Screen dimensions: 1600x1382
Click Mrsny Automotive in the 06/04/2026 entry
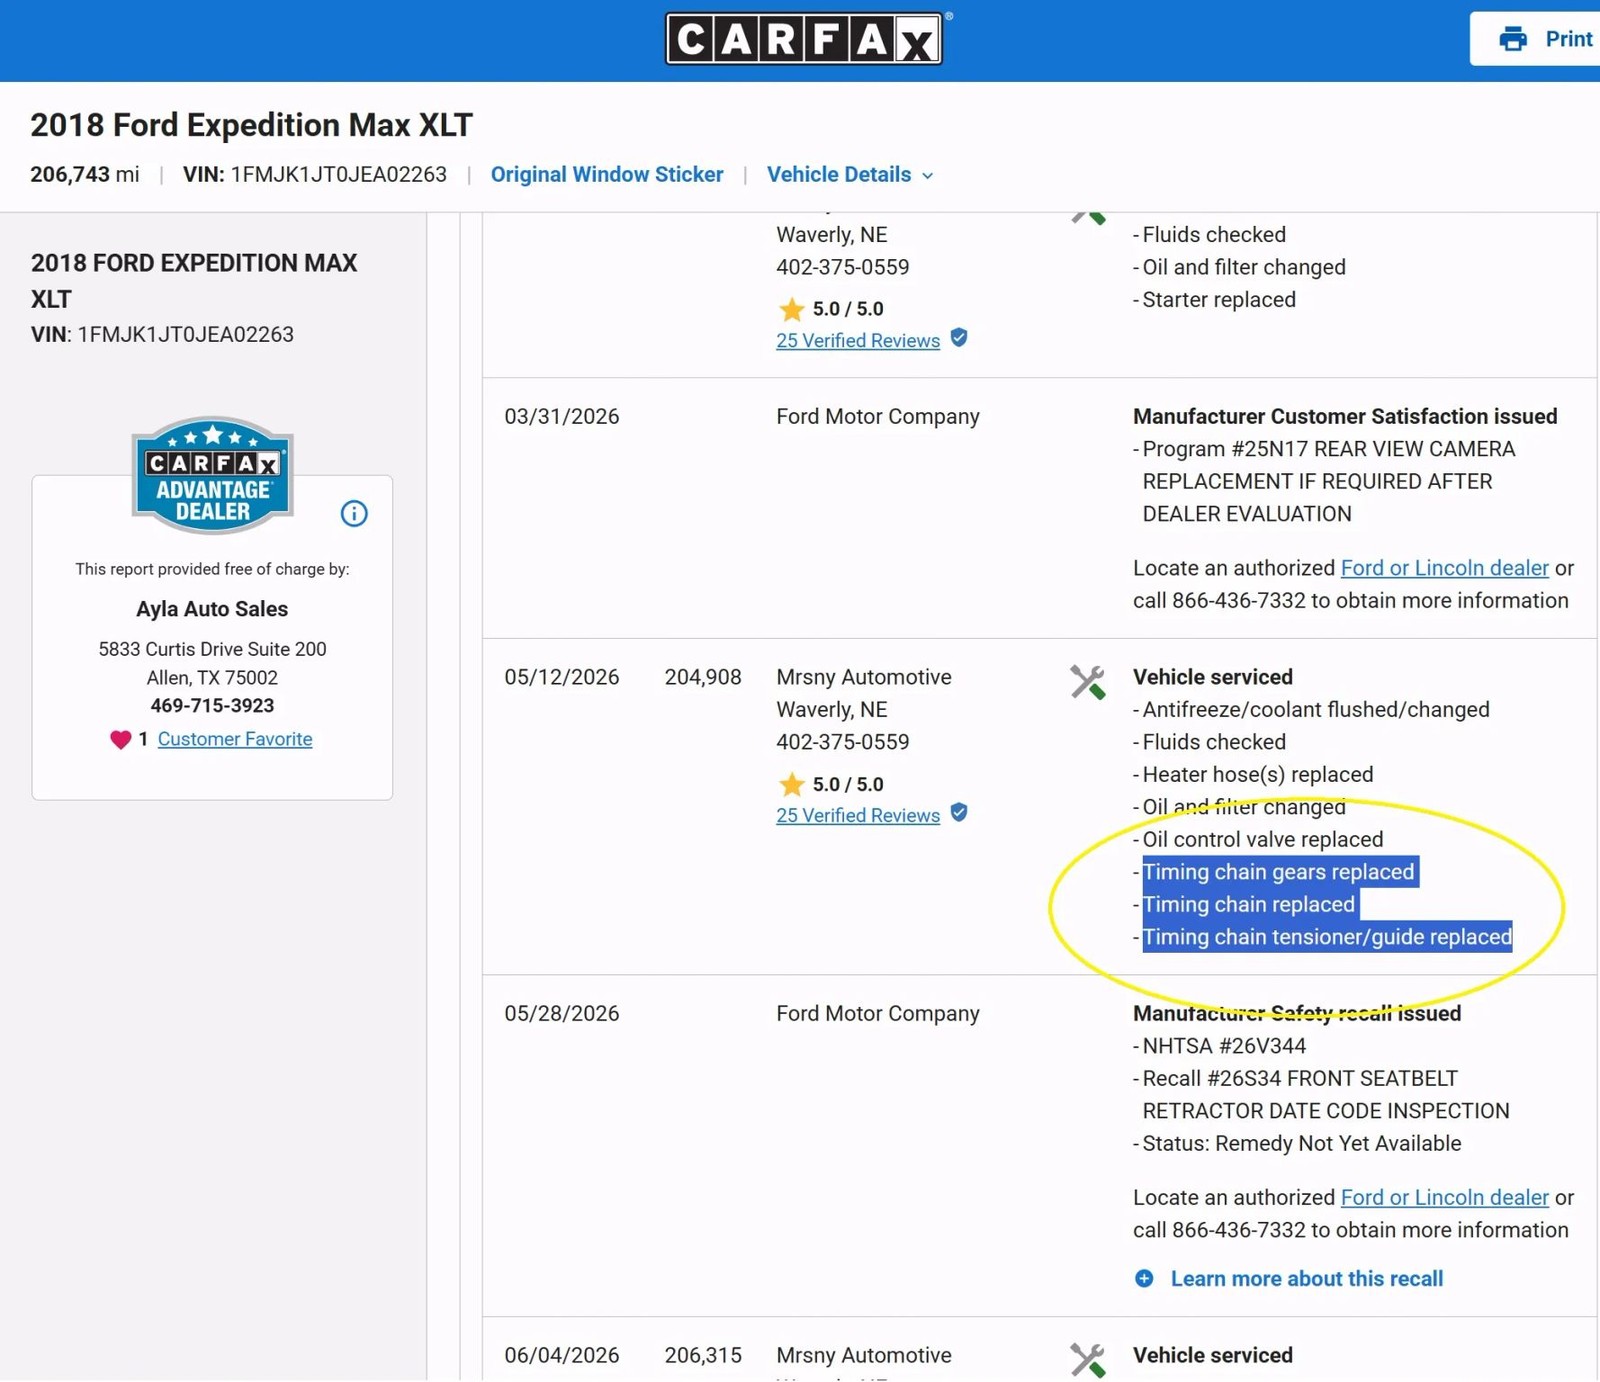[x=864, y=1356]
